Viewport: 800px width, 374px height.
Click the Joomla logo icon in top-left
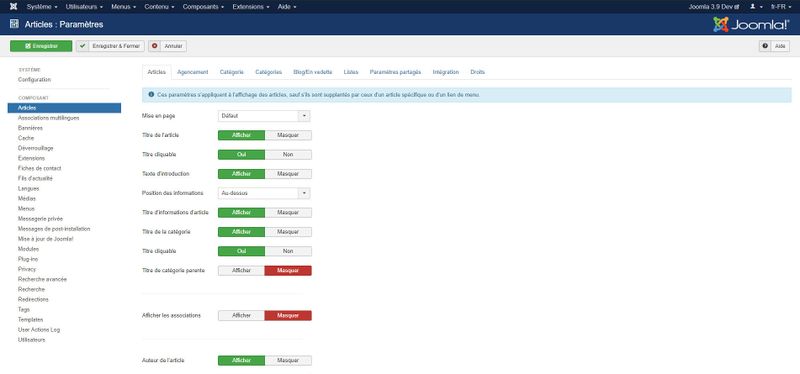click(x=14, y=7)
